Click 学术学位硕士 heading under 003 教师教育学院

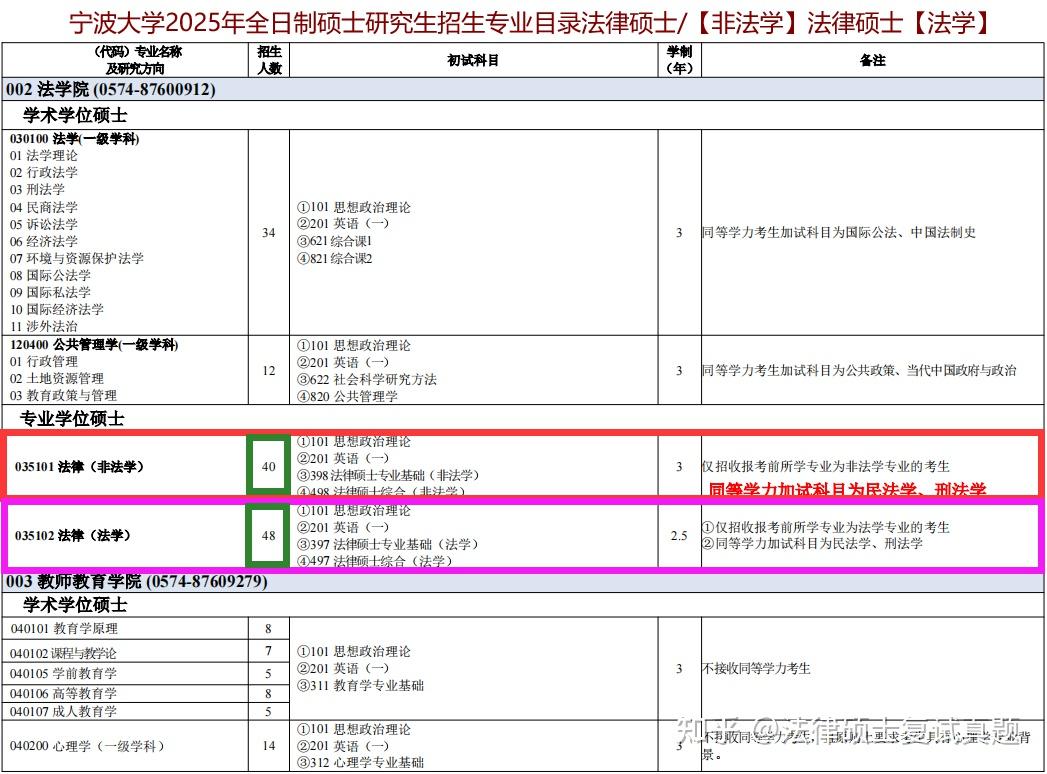pos(75,605)
